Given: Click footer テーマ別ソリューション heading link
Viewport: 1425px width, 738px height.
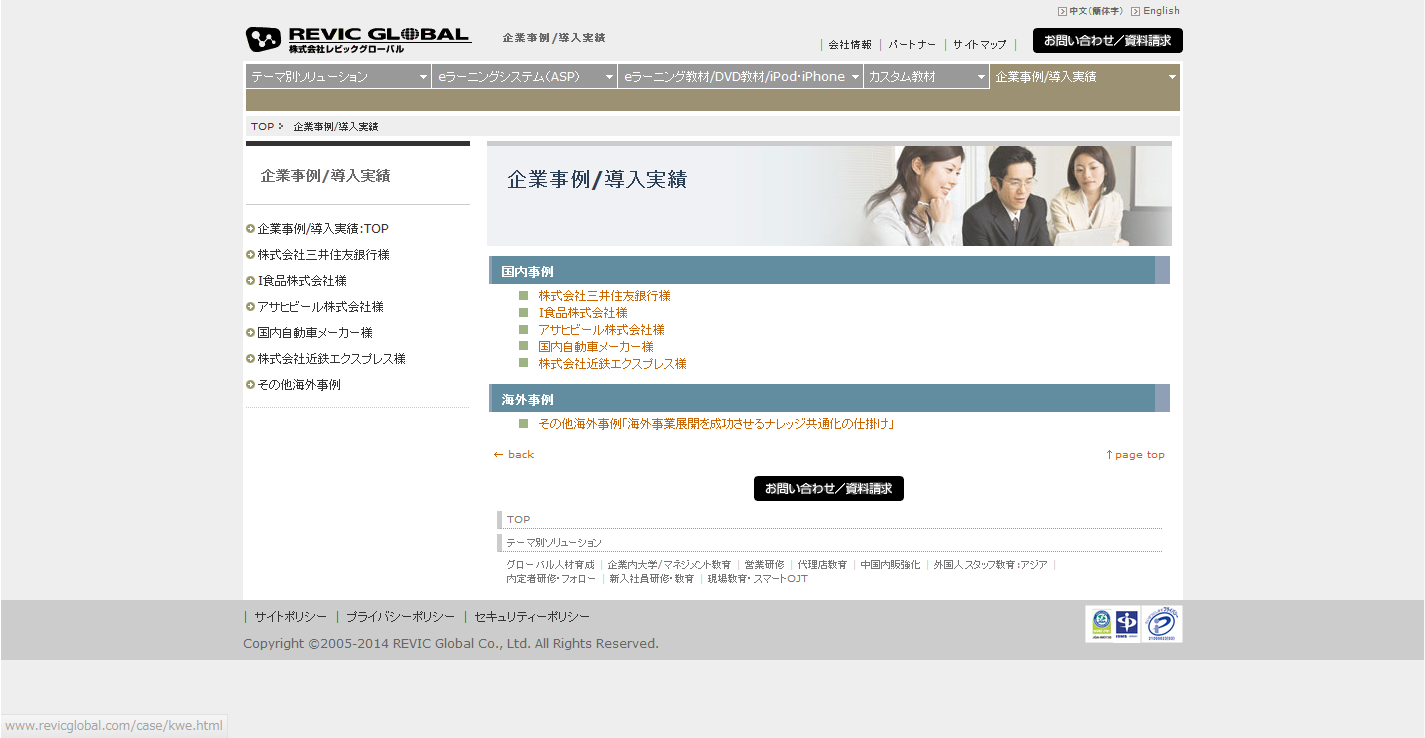Looking at the screenshot, I should (554, 543).
